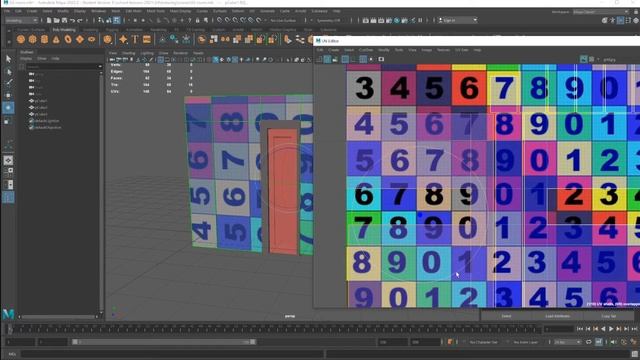Open the UV set dropdown arrow near pntgry
This screenshot has width=640, height=360.
pos(598,60)
